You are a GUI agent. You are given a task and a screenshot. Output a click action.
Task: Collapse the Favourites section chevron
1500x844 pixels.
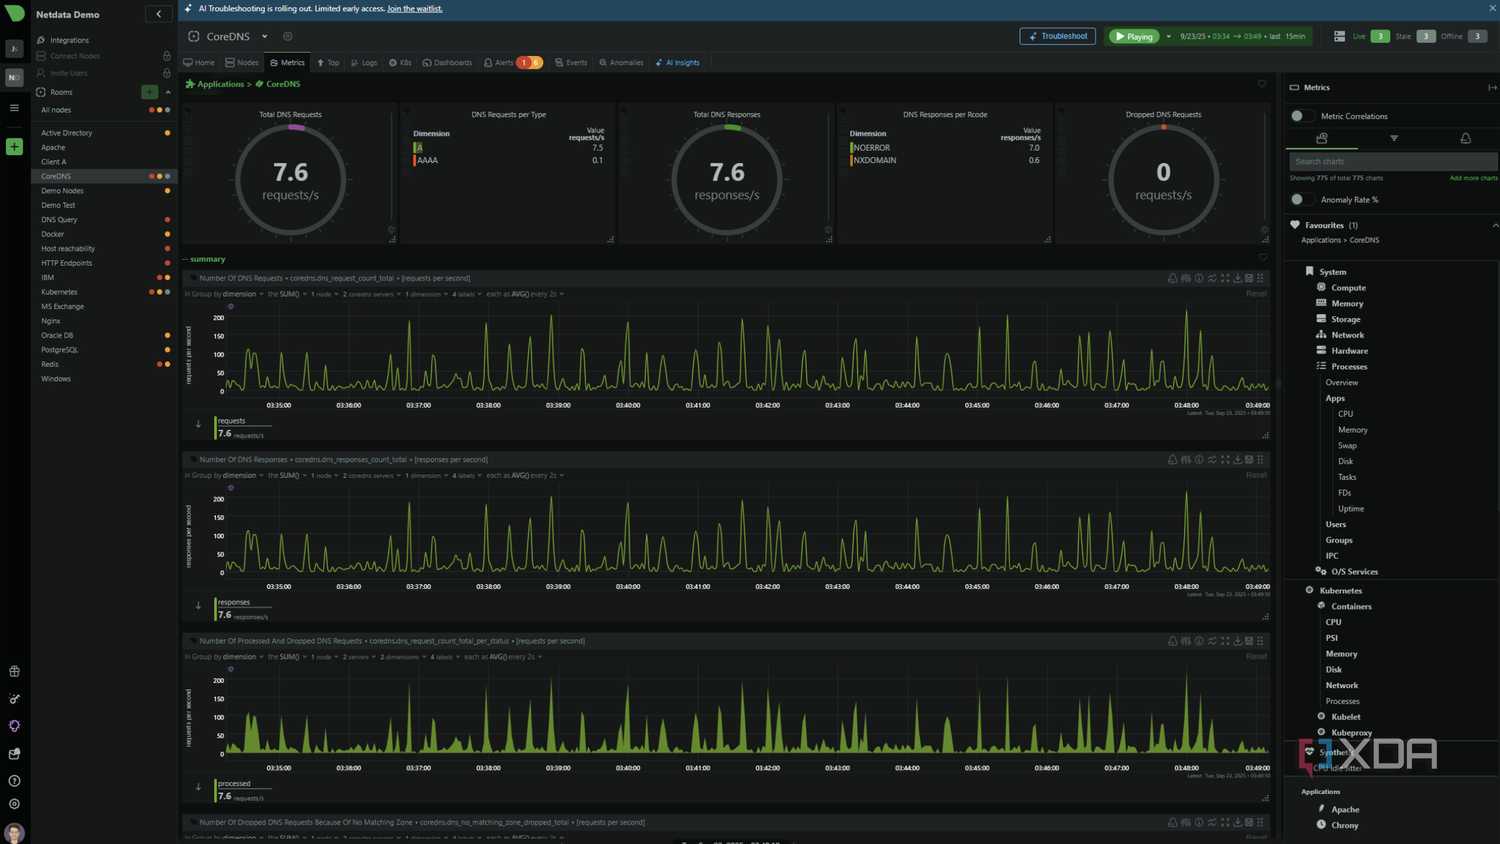(1495, 226)
